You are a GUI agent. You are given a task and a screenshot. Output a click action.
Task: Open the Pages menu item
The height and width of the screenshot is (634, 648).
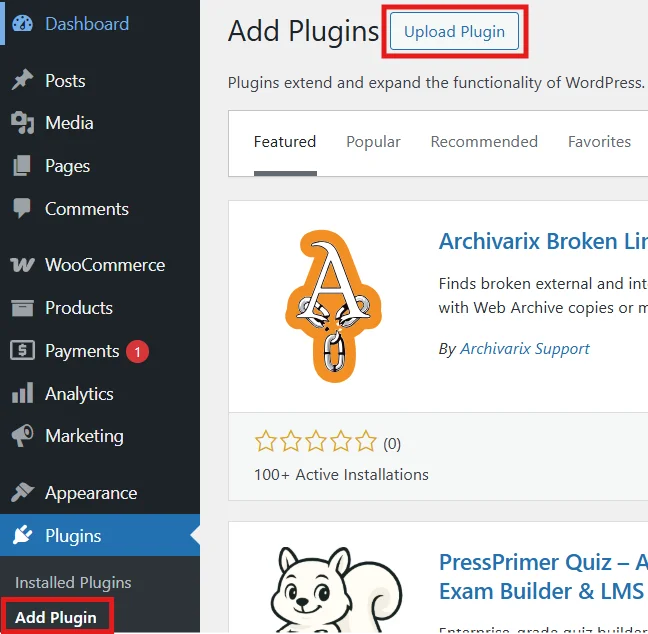100,166
